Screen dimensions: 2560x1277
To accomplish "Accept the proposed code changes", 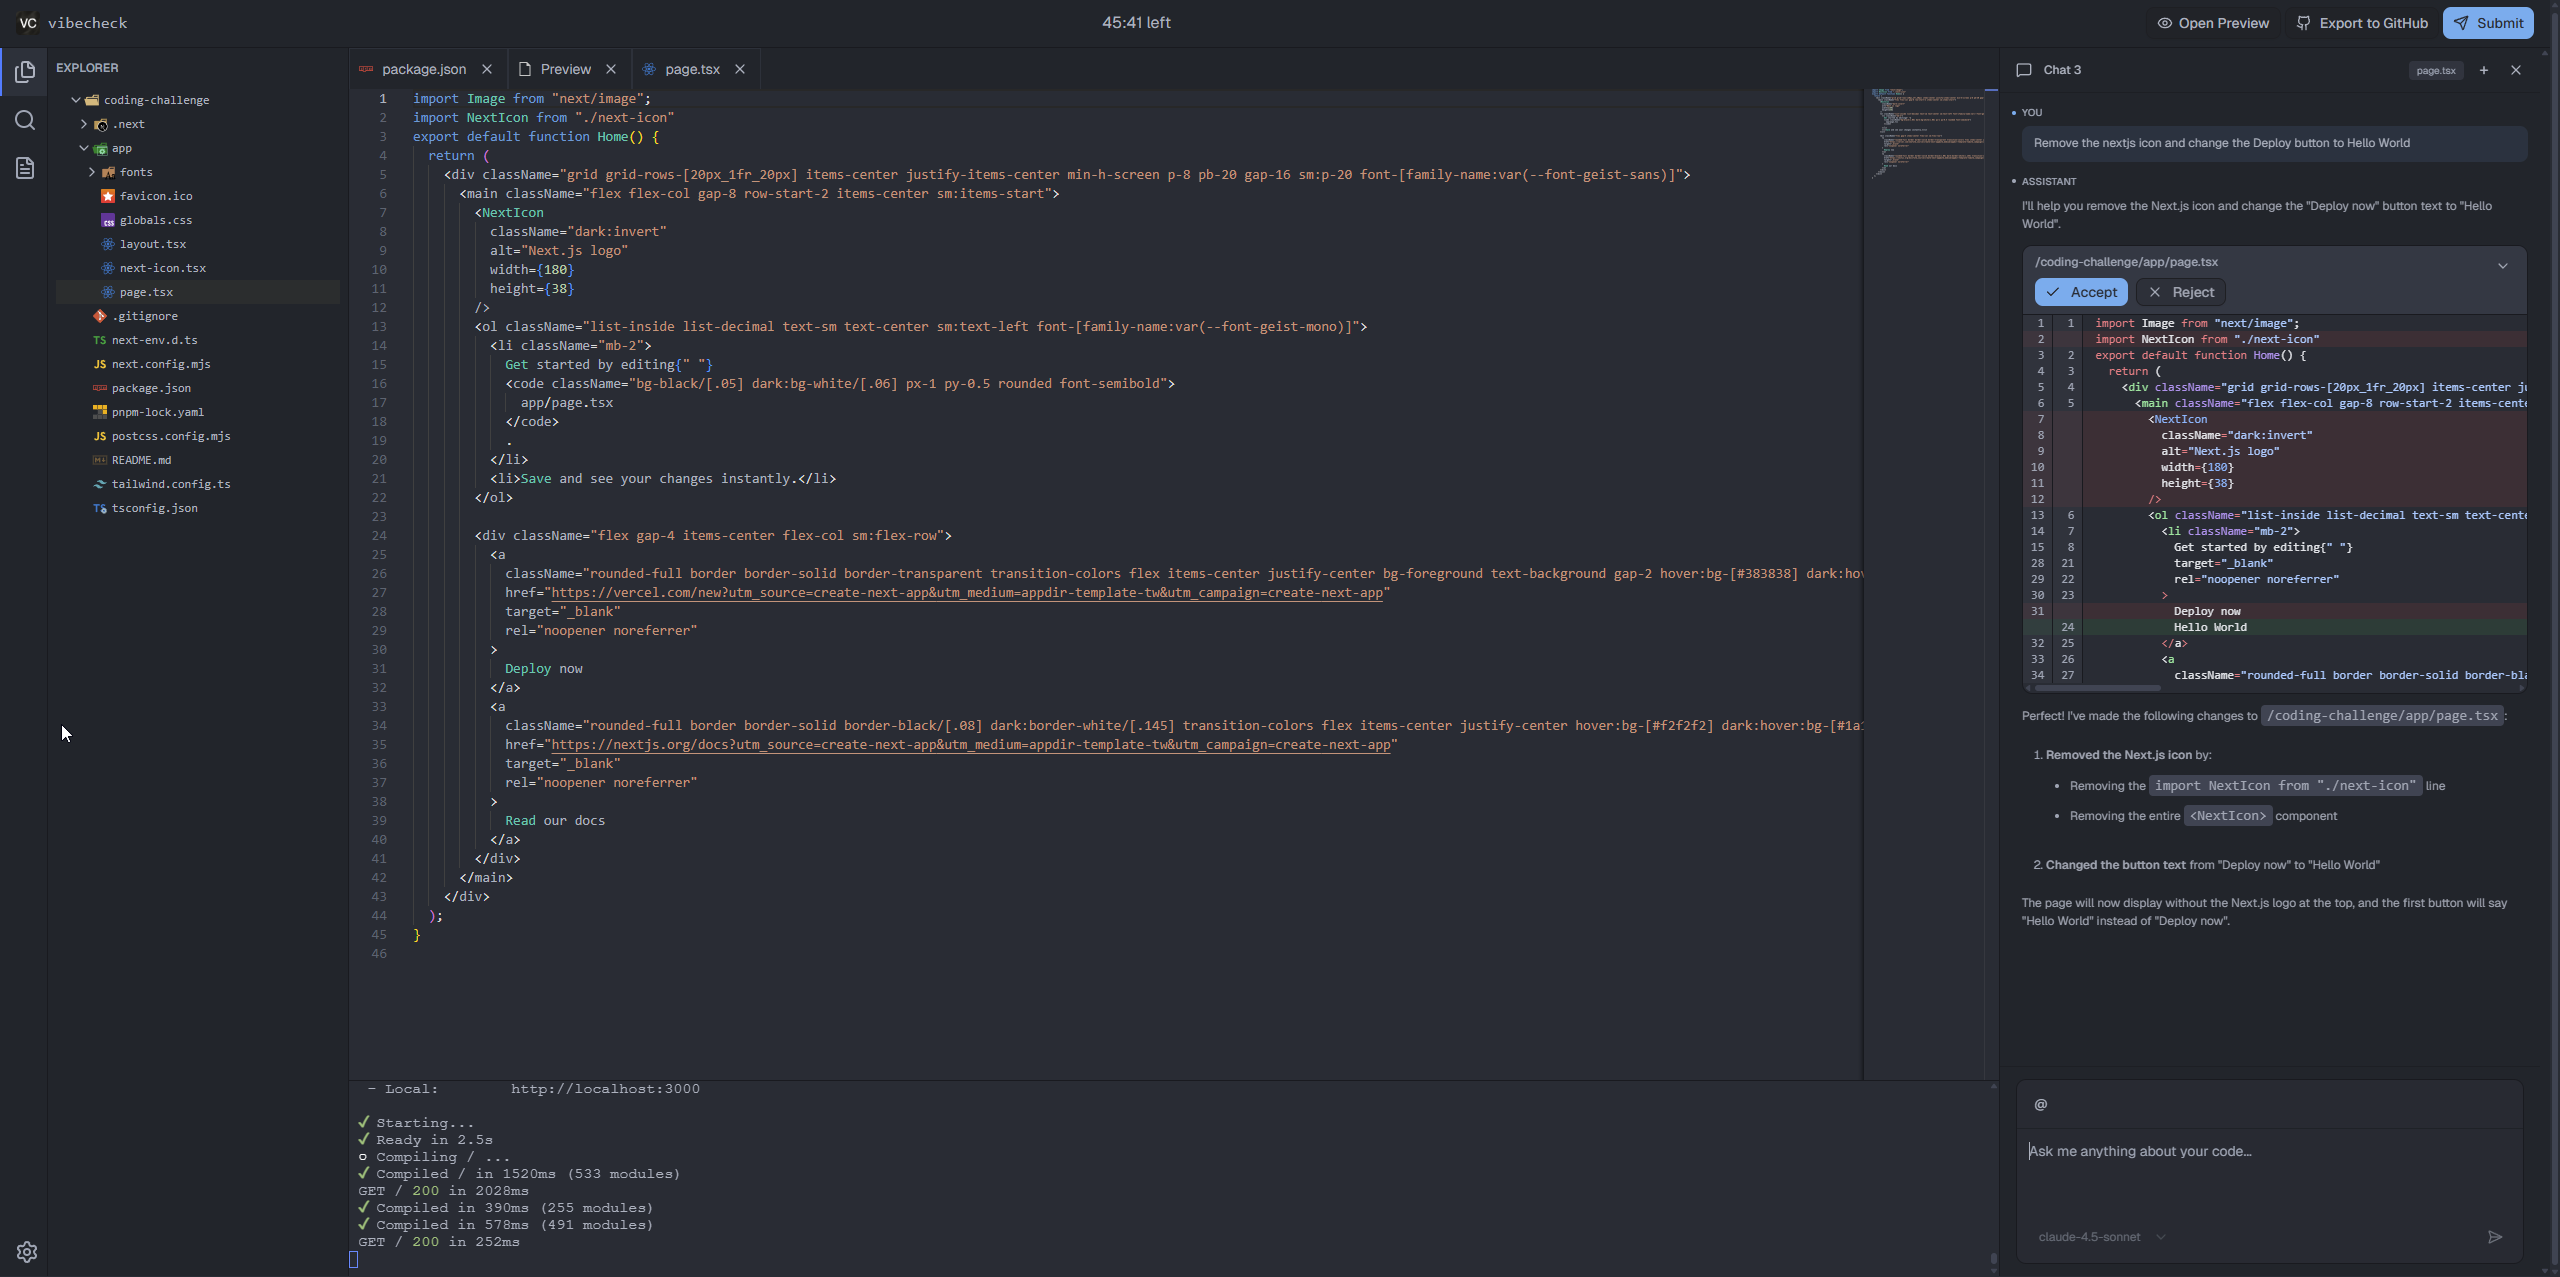I will pos(2081,291).
